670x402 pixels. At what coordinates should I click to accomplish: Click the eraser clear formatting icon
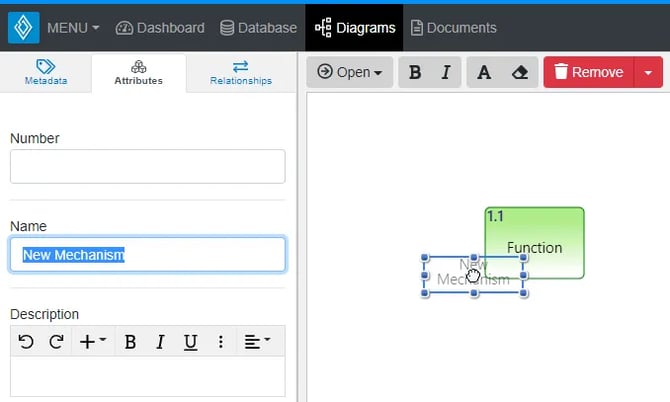click(520, 72)
